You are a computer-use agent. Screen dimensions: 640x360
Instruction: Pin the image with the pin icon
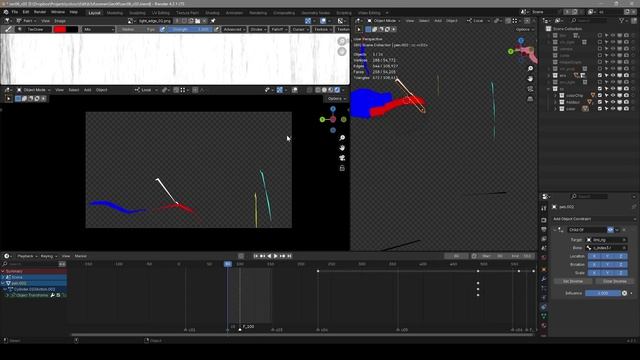tap(213, 20)
